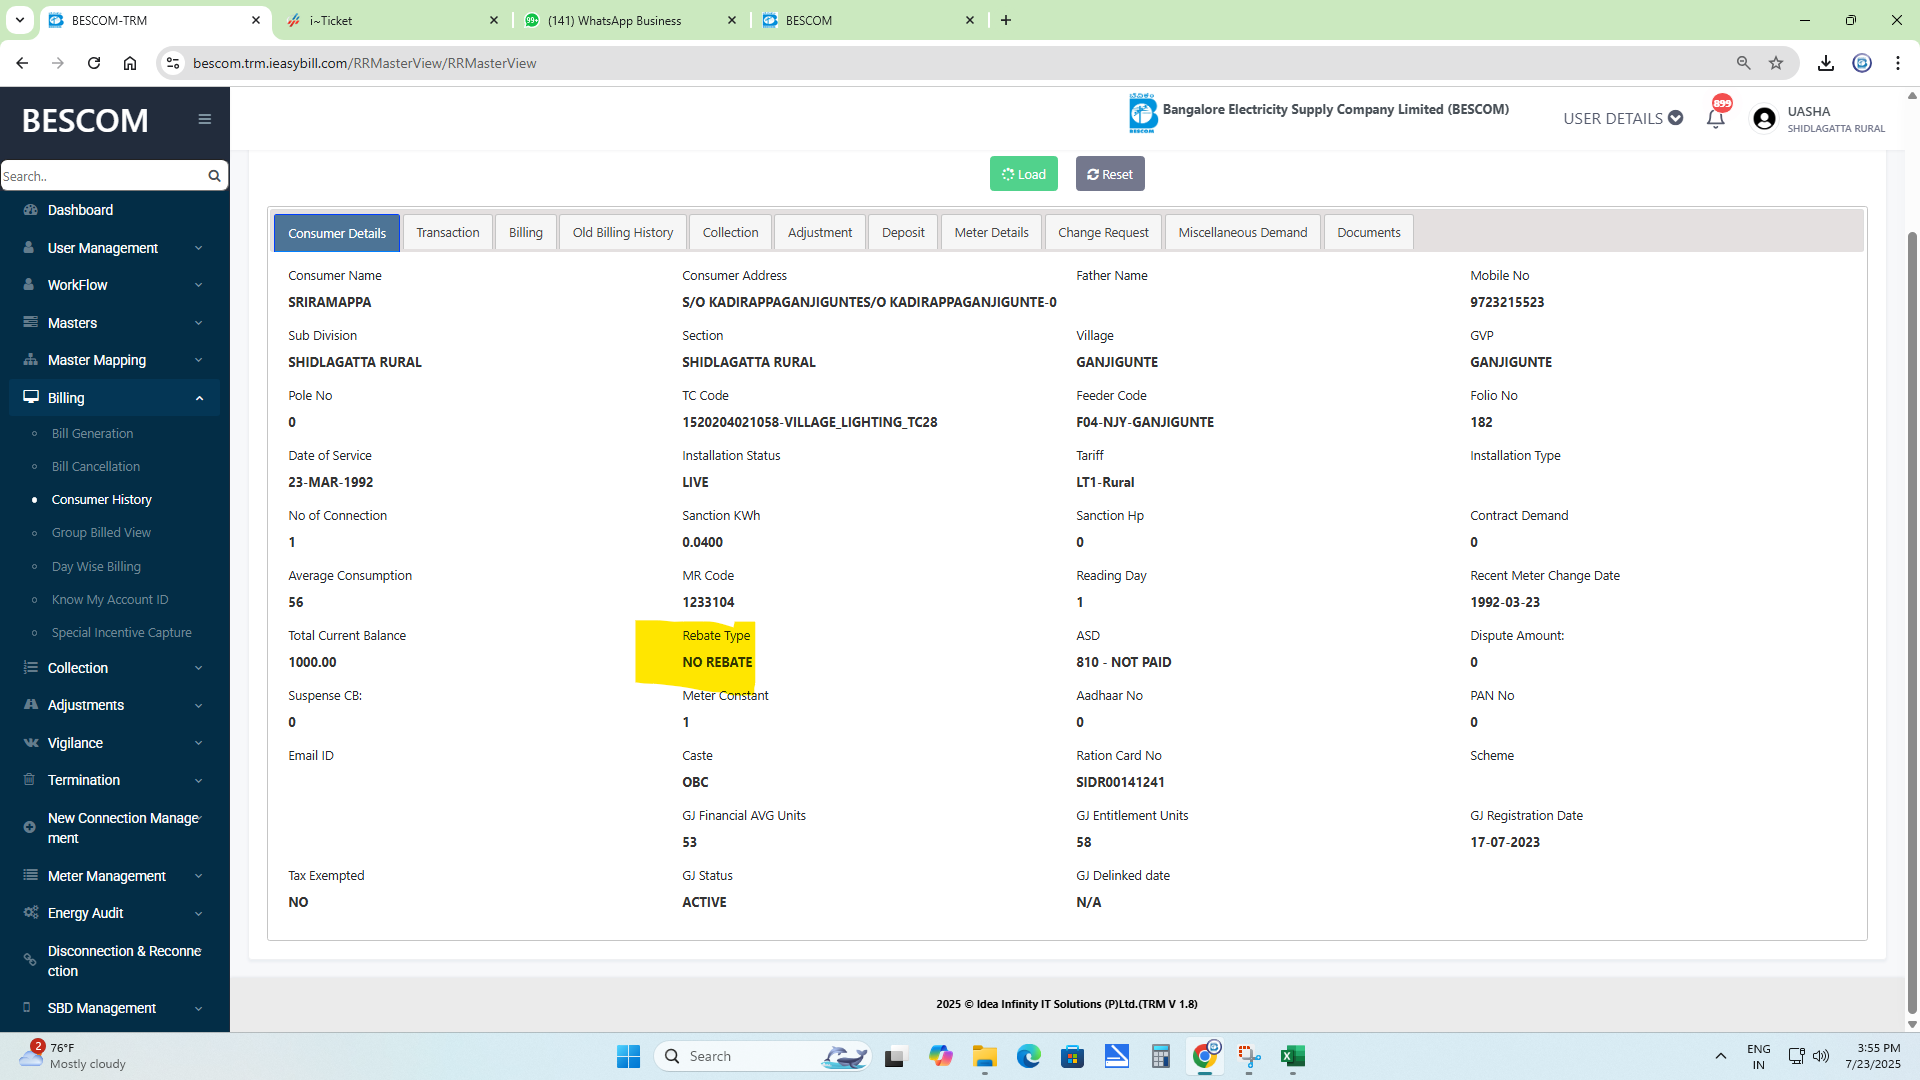The image size is (1920, 1080).
Task: Switch to the Meter Details tab
Action: (991, 232)
